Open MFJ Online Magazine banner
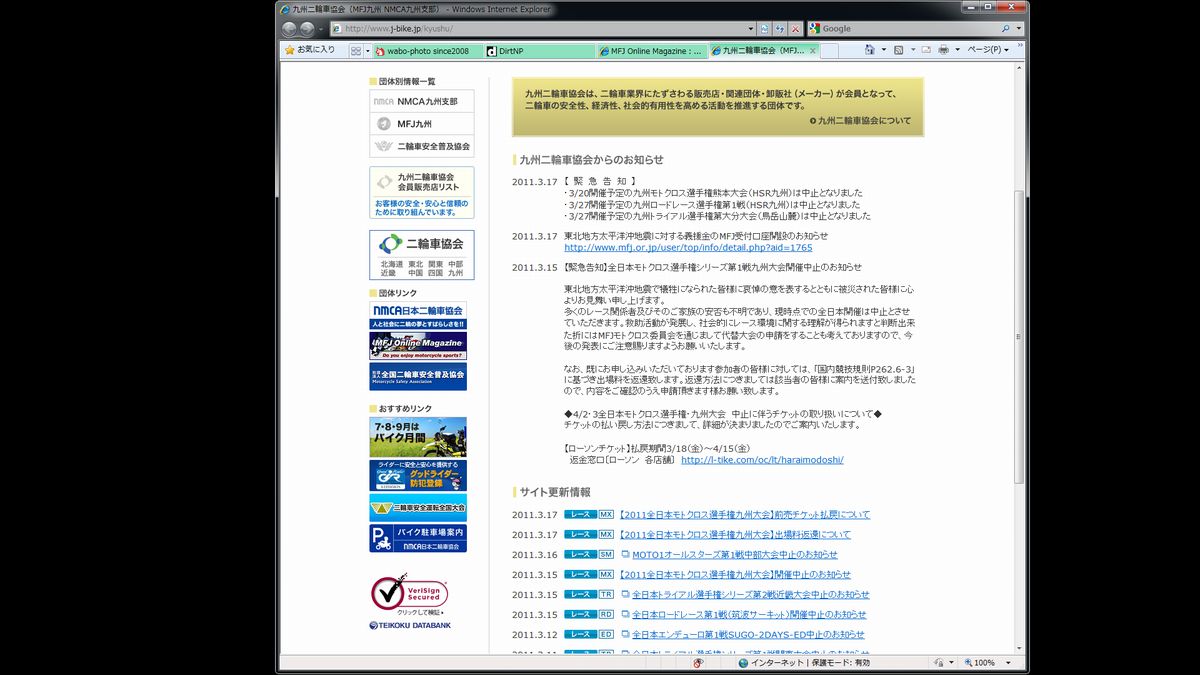The height and width of the screenshot is (675, 1200). [418, 346]
